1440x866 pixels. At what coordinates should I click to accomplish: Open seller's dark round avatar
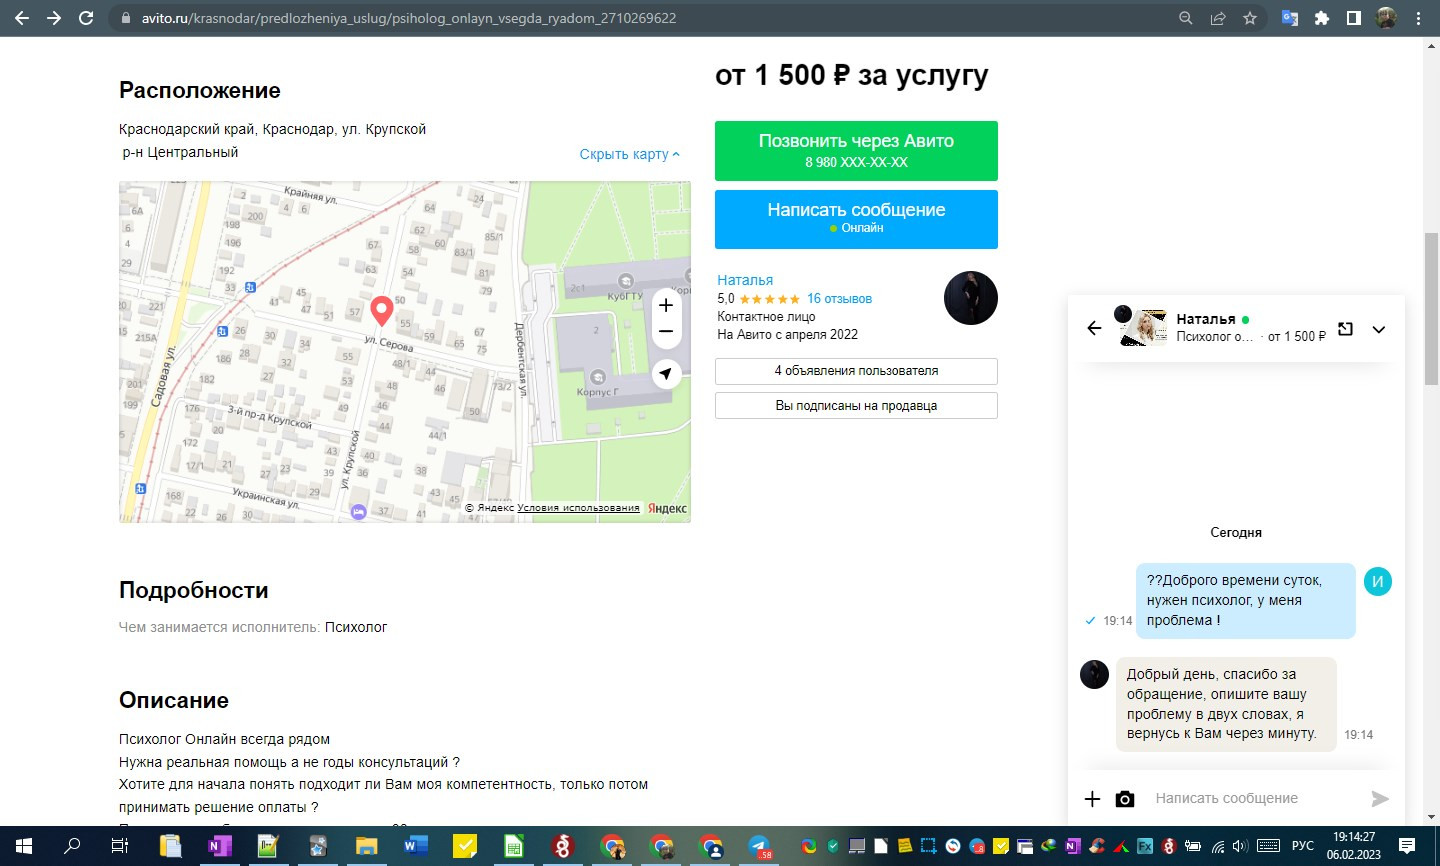tap(971, 298)
